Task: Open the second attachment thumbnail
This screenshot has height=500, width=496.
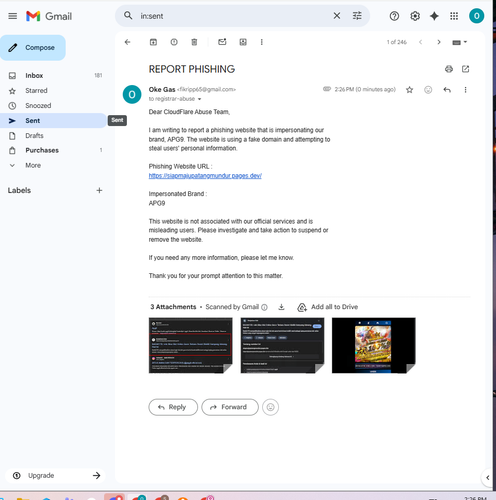Action: coord(282,345)
